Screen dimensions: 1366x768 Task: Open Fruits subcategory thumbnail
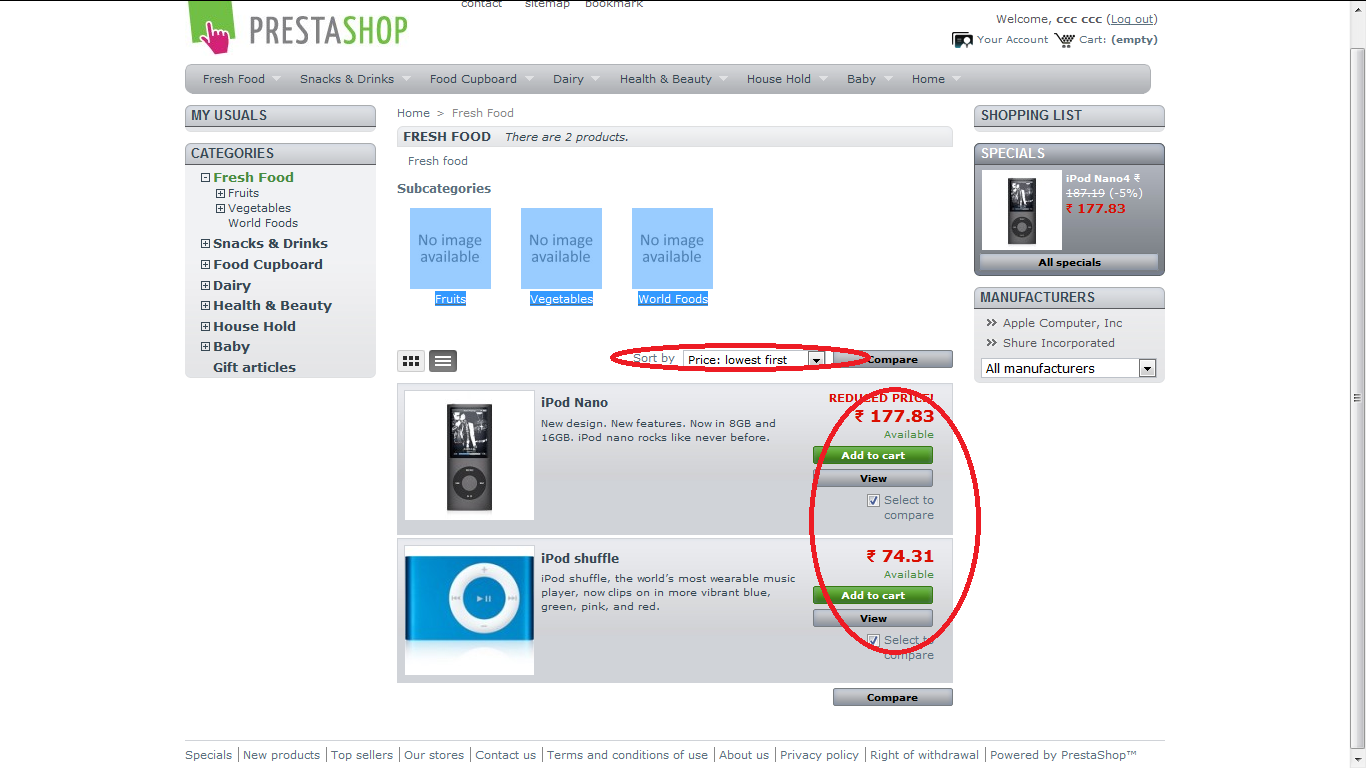click(450, 249)
